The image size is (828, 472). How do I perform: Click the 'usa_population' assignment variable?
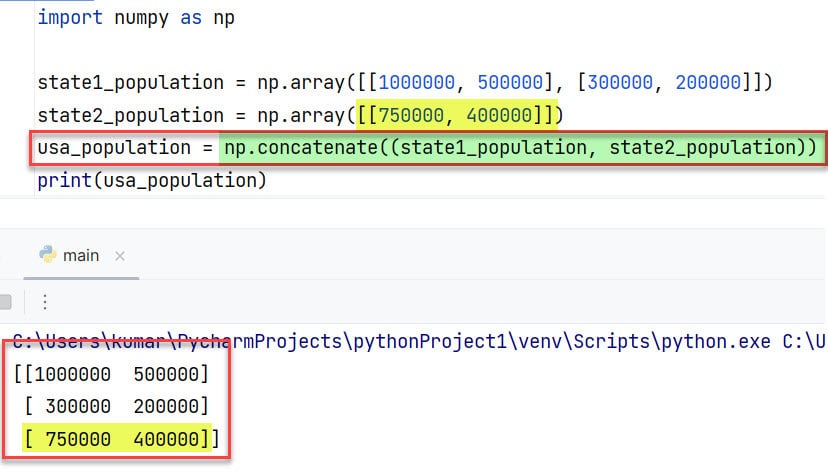tap(114, 147)
